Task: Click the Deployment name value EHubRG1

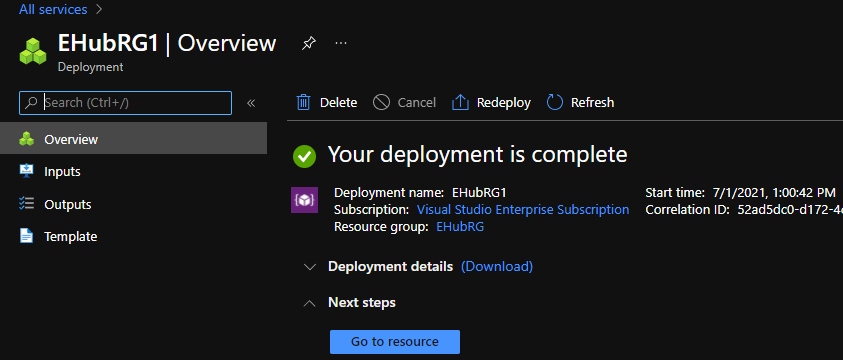Action: [479, 192]
